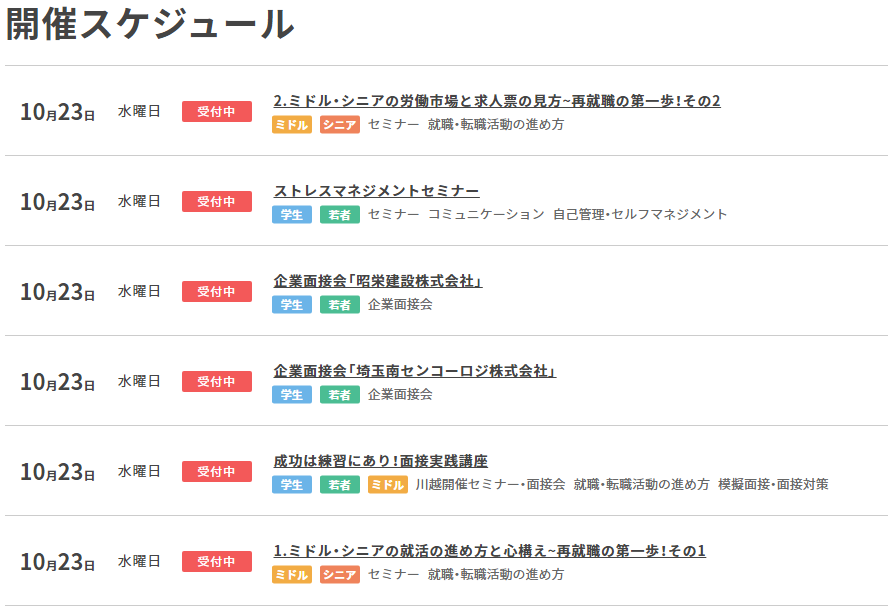Click 企業面接会 category under 昭栄建設 entry
888x606 pixels.
[x=400, y=305]
